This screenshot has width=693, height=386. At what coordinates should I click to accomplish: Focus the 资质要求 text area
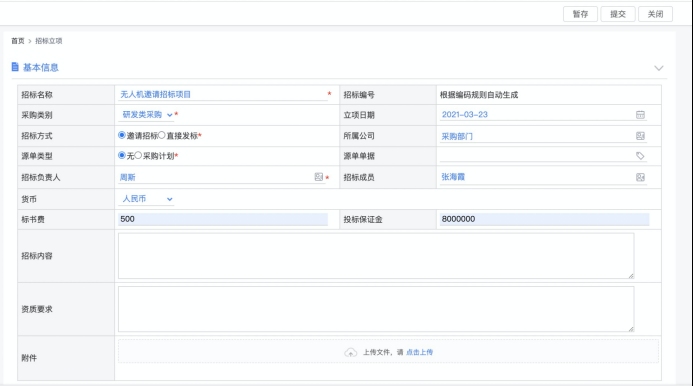coord(376,309)
